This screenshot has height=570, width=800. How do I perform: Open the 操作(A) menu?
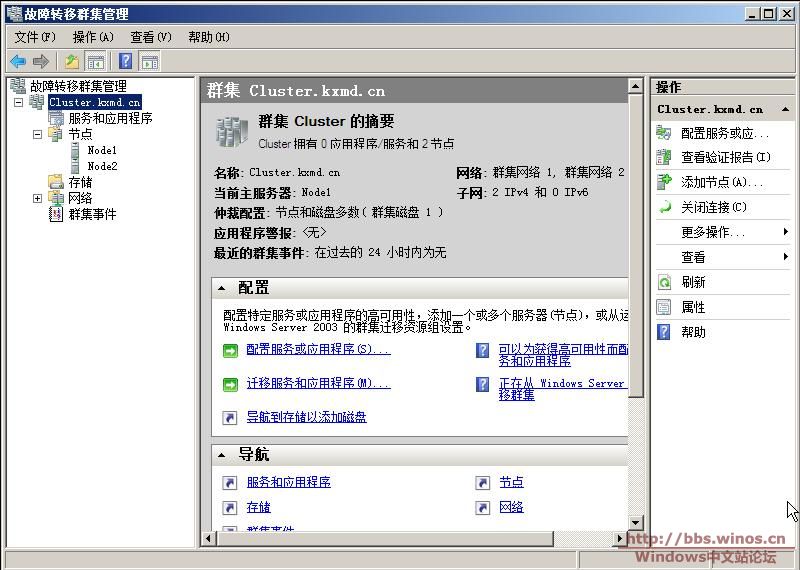[93, 37]
